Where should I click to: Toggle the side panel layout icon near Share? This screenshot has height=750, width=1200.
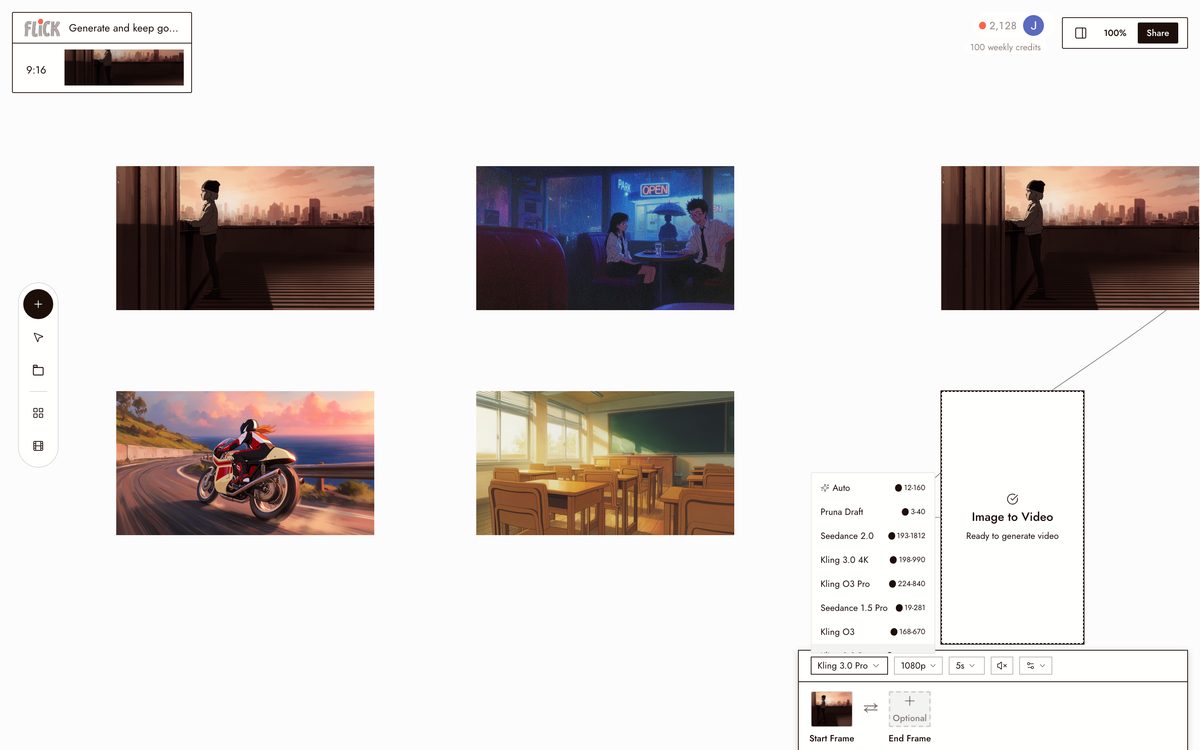(1081, 33)
